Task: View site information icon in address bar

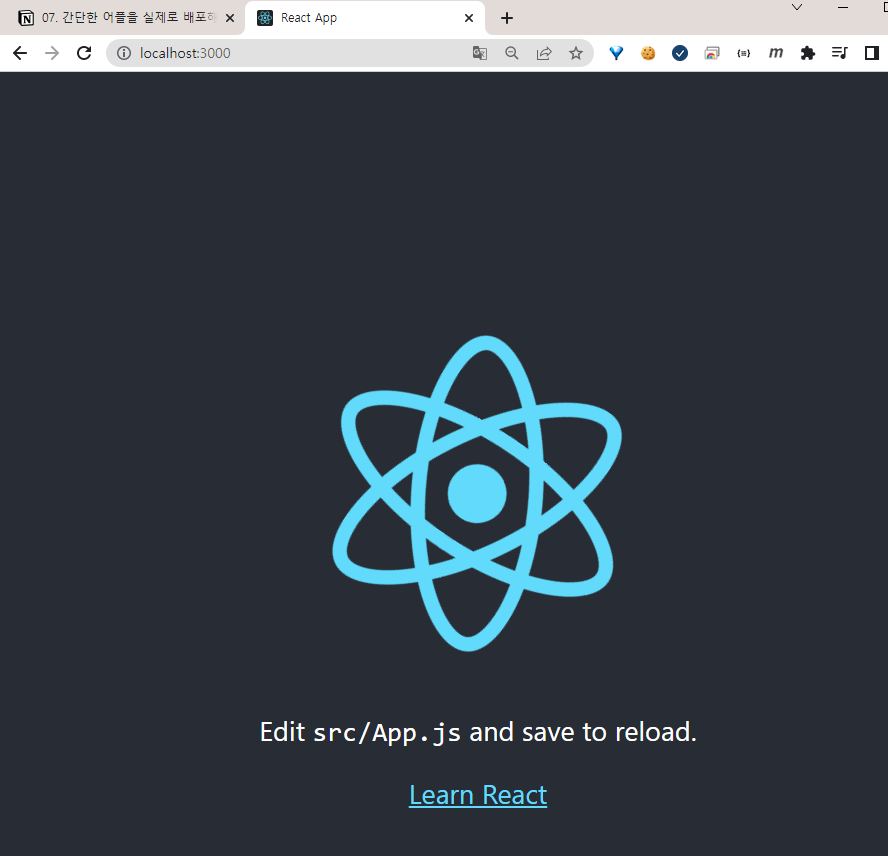Action: point(123,53)
